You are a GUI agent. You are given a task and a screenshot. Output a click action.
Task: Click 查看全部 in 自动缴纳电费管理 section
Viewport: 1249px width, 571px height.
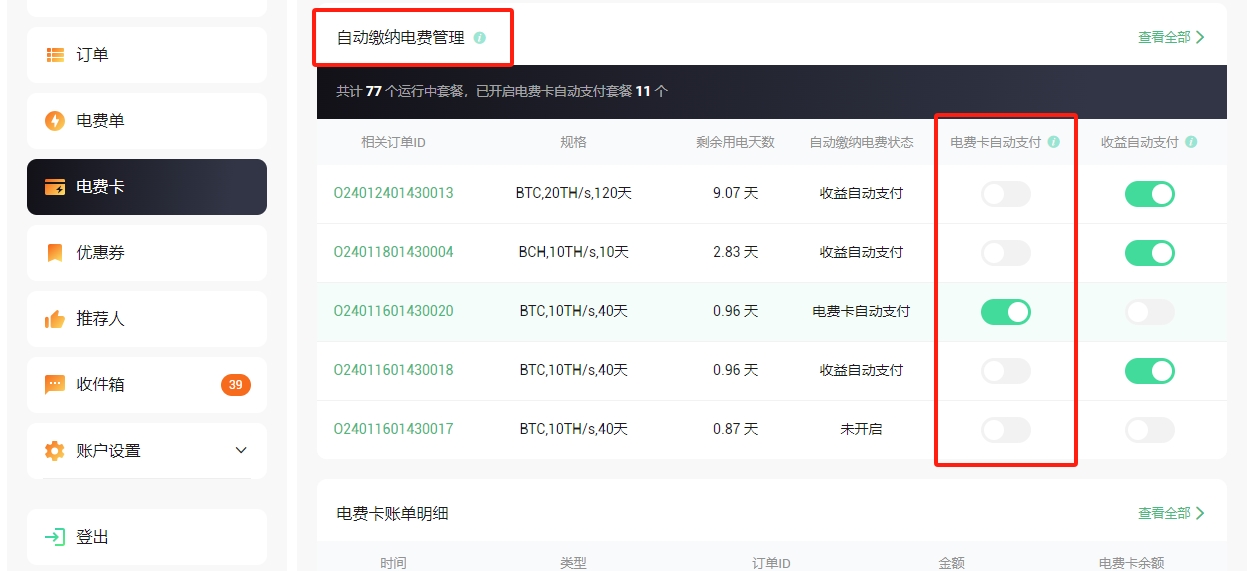[x=1171, y=37]
